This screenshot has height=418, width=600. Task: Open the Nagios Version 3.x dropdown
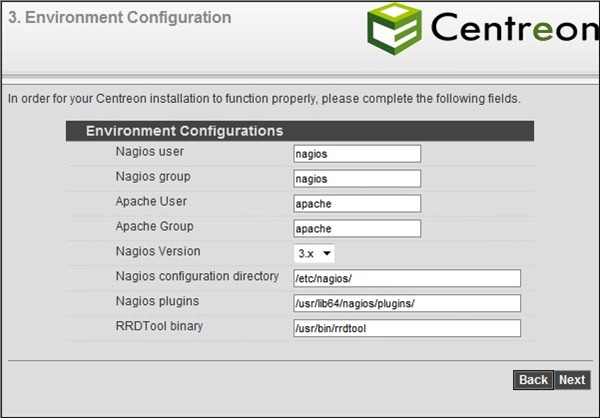314,253
